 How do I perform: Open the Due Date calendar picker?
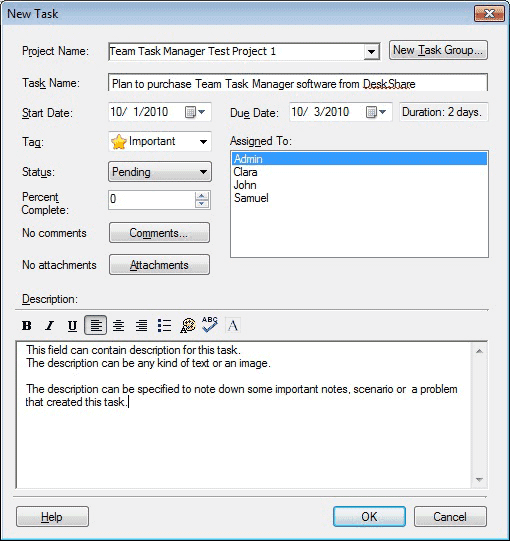tap(376, 112)
